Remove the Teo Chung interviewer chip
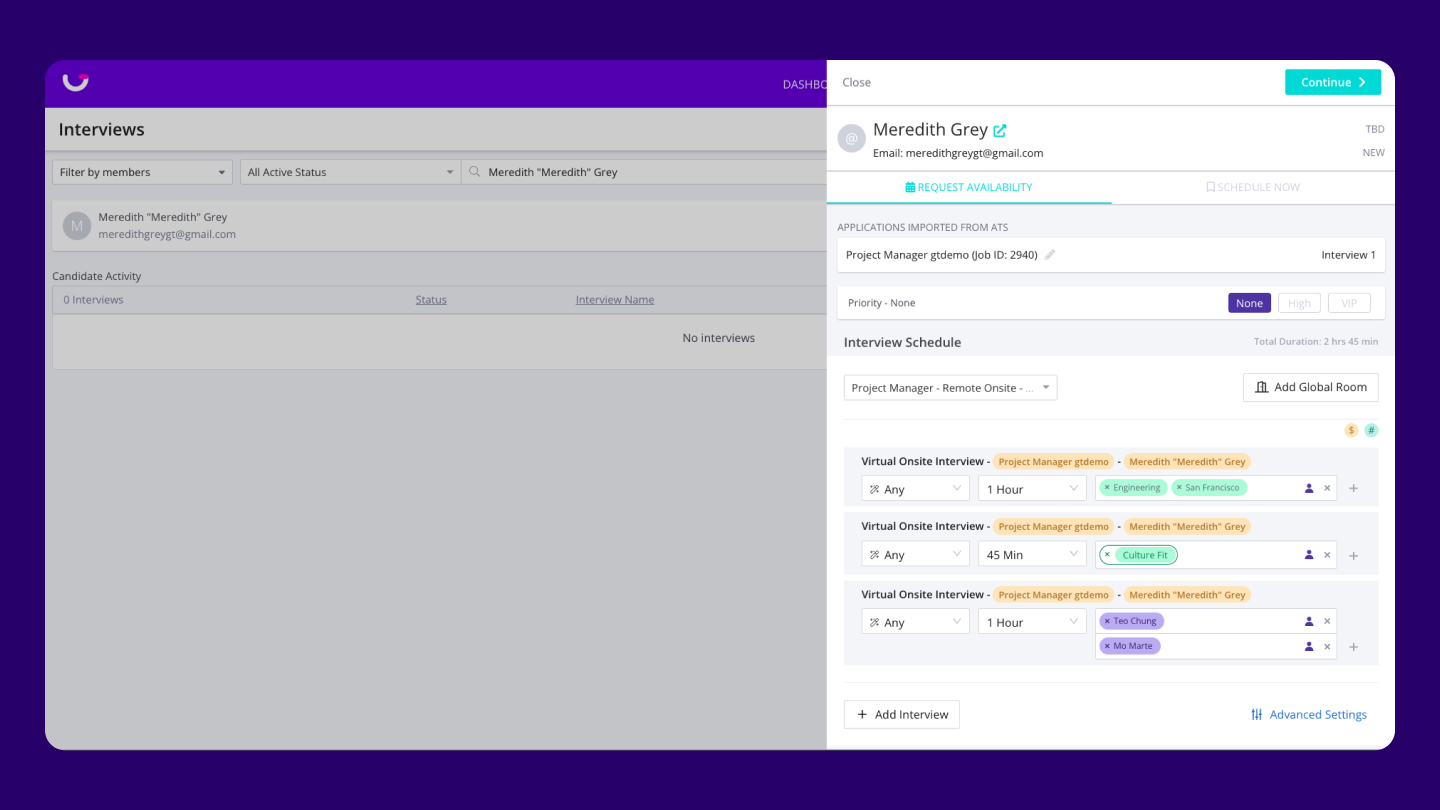The width and height of the screenshot is (1440, 810). click(1107, 621)
